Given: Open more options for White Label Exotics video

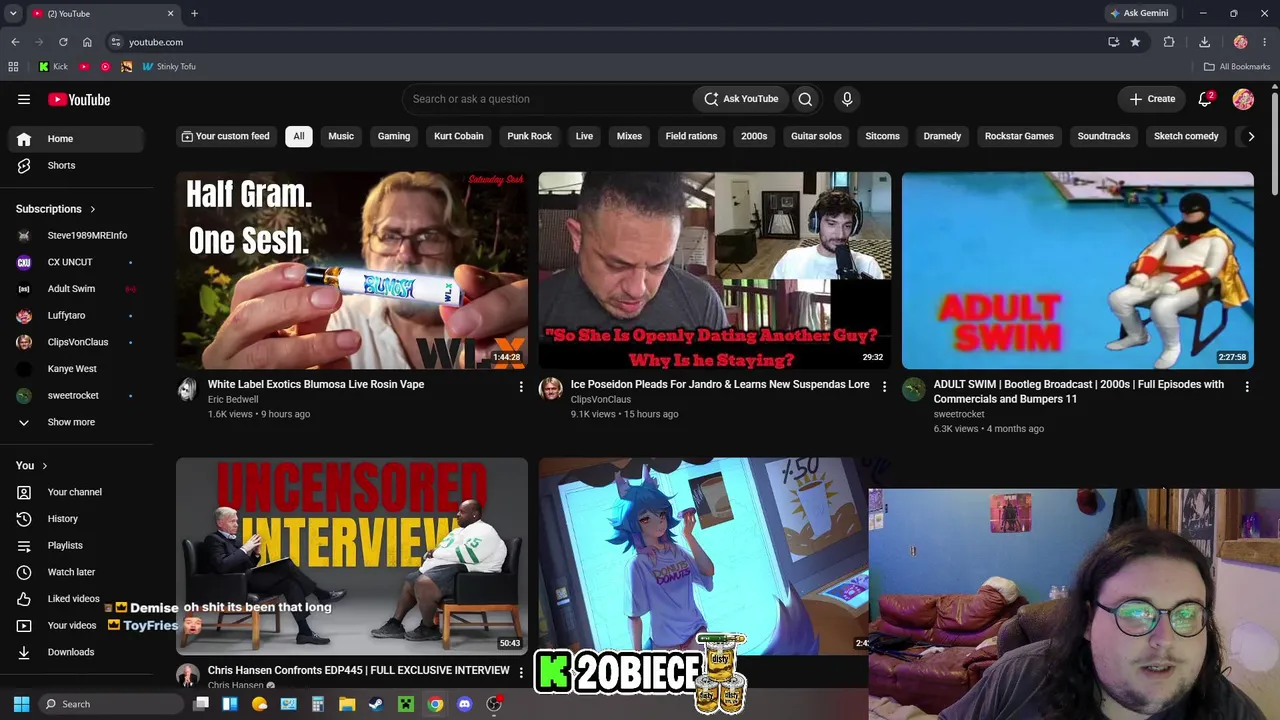Looking at the screenshot, I should [521, 386].
